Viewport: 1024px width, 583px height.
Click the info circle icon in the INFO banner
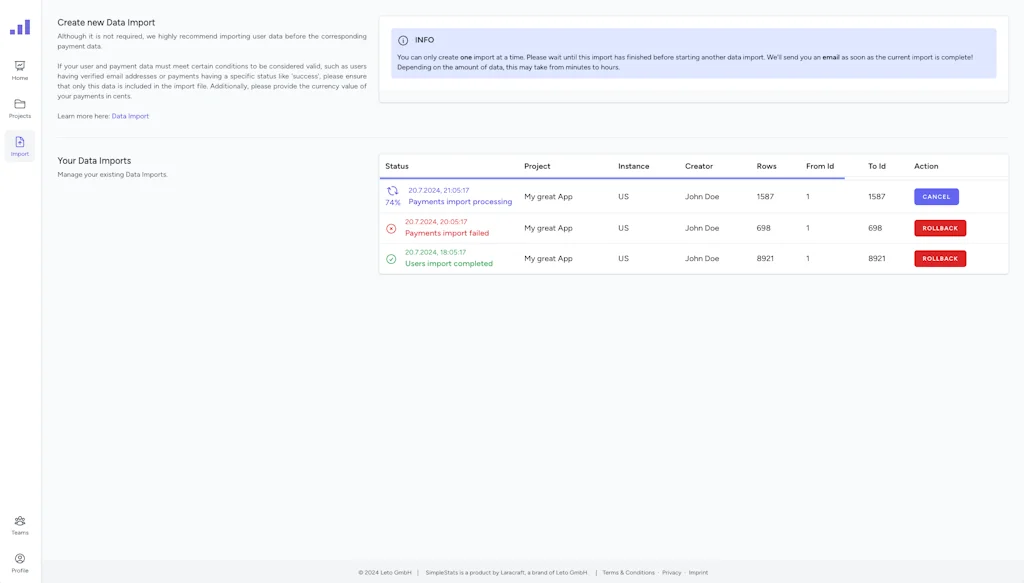tap(404, 40)
